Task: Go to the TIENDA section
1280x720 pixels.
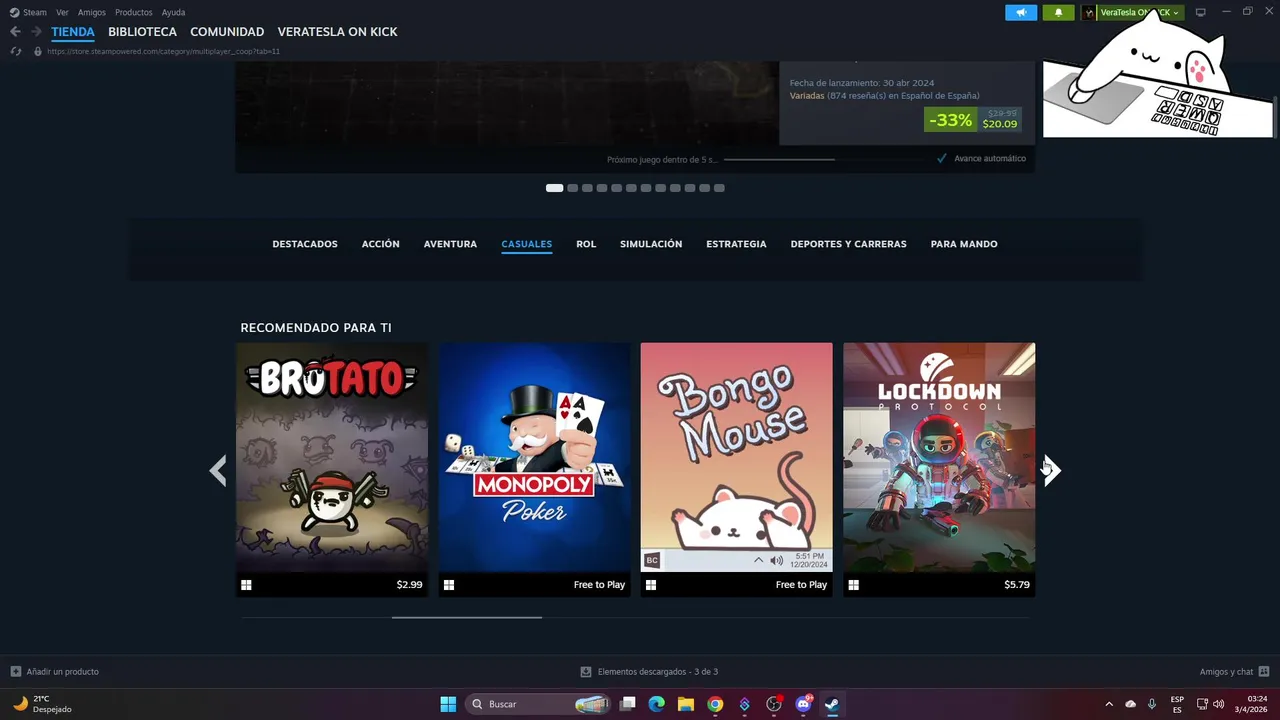Action: [73, 32]
